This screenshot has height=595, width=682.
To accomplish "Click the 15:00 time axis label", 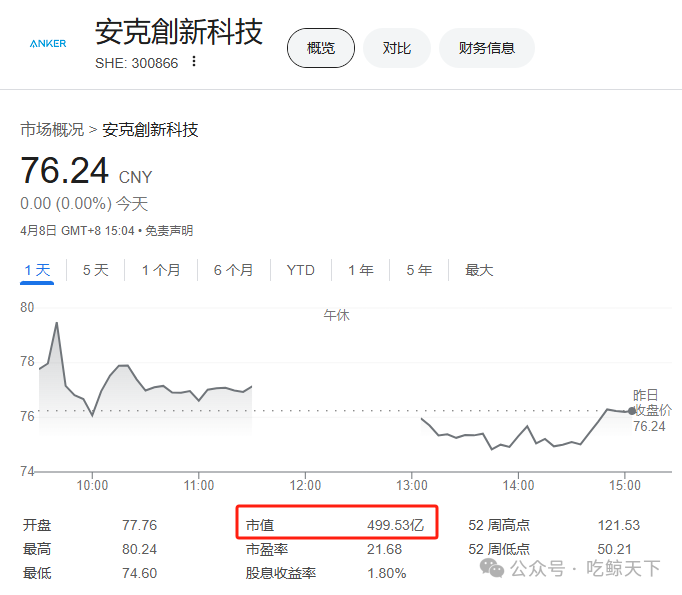I will [x=625, y=485].
